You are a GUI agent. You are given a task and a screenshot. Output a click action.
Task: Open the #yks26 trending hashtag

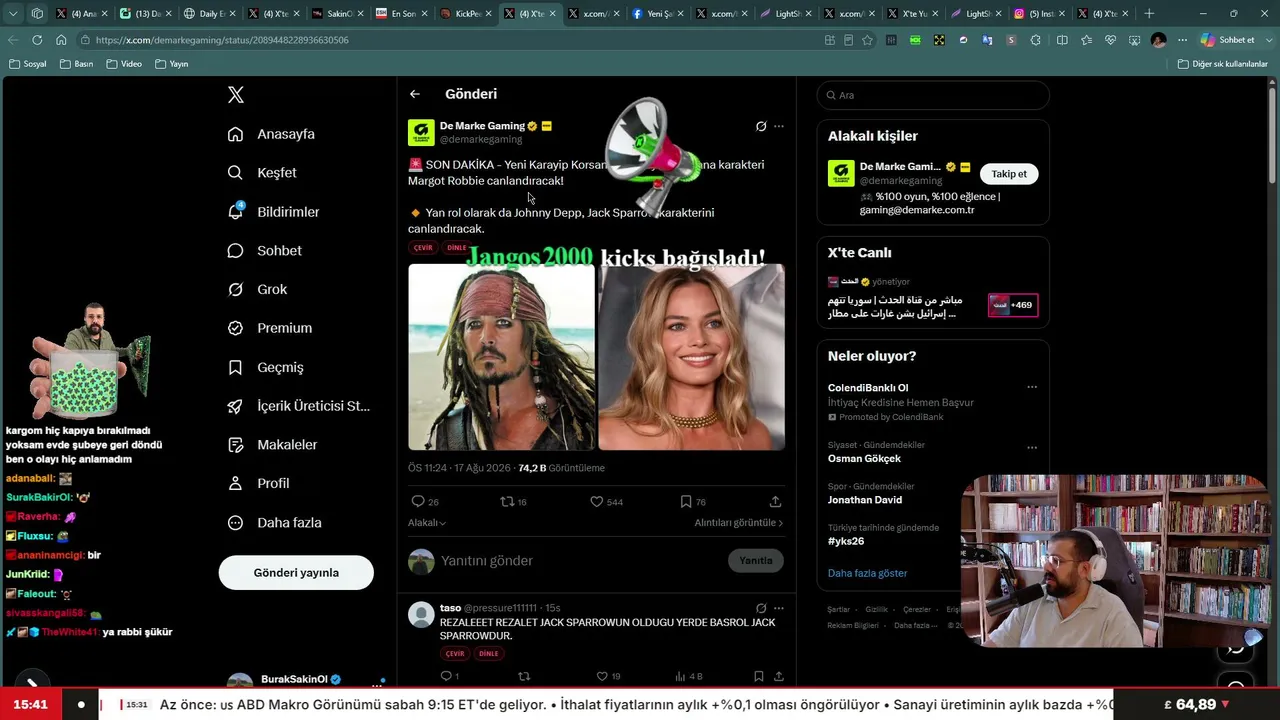click(x=846, y=541)
